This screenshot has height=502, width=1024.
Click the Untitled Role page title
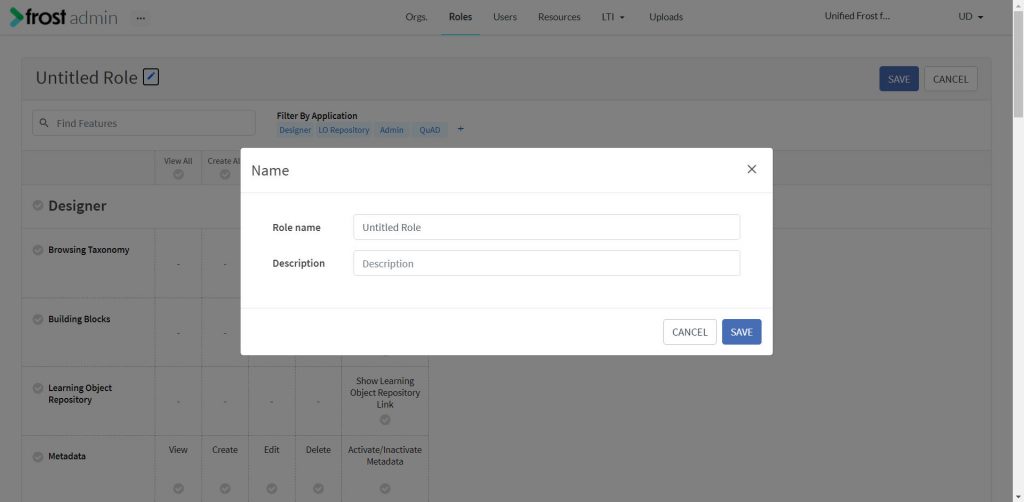pos(86,78)
